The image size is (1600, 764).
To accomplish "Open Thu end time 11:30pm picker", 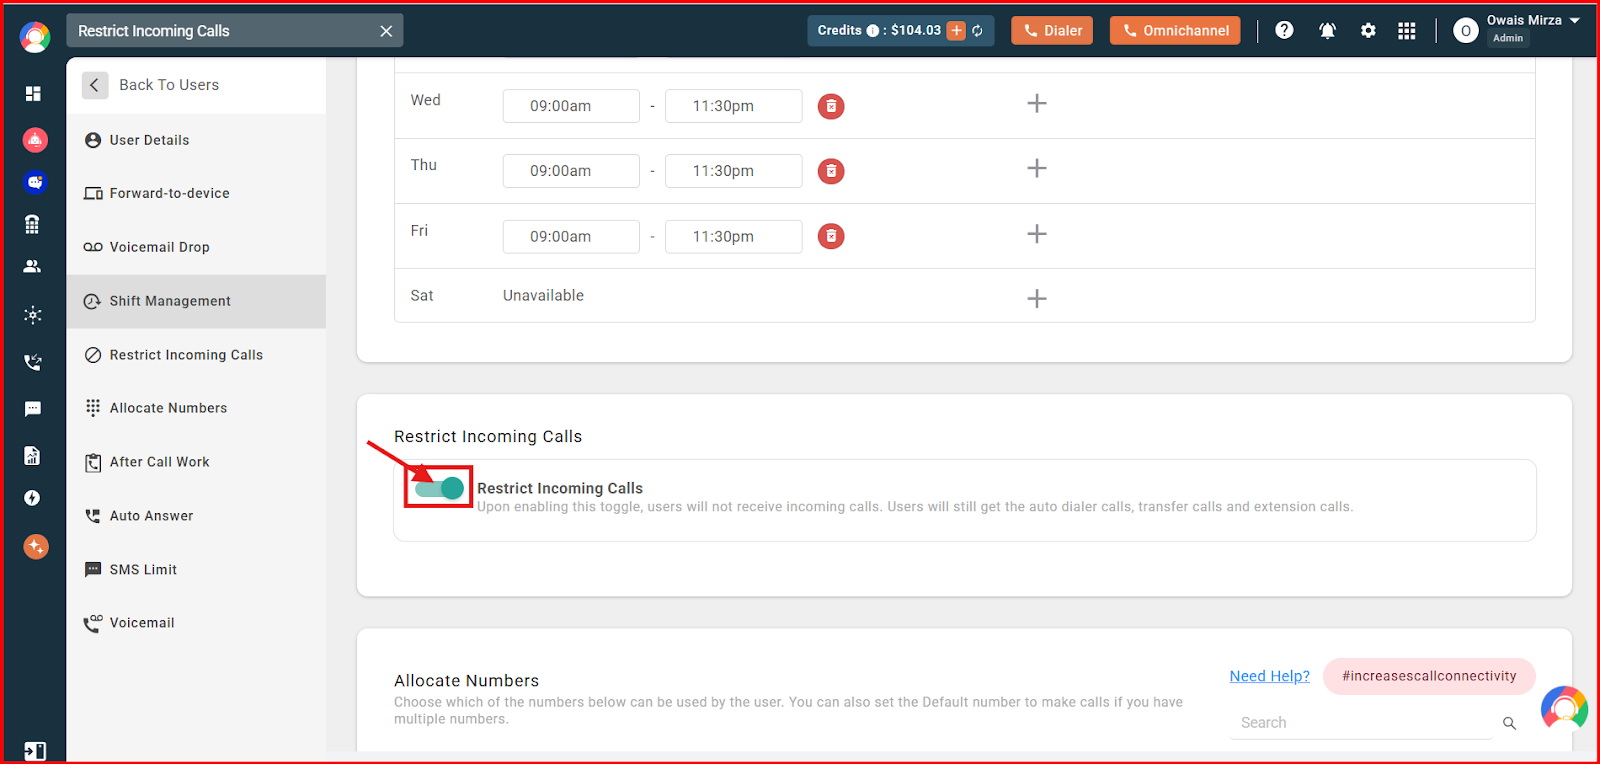I will pos(733,171).
